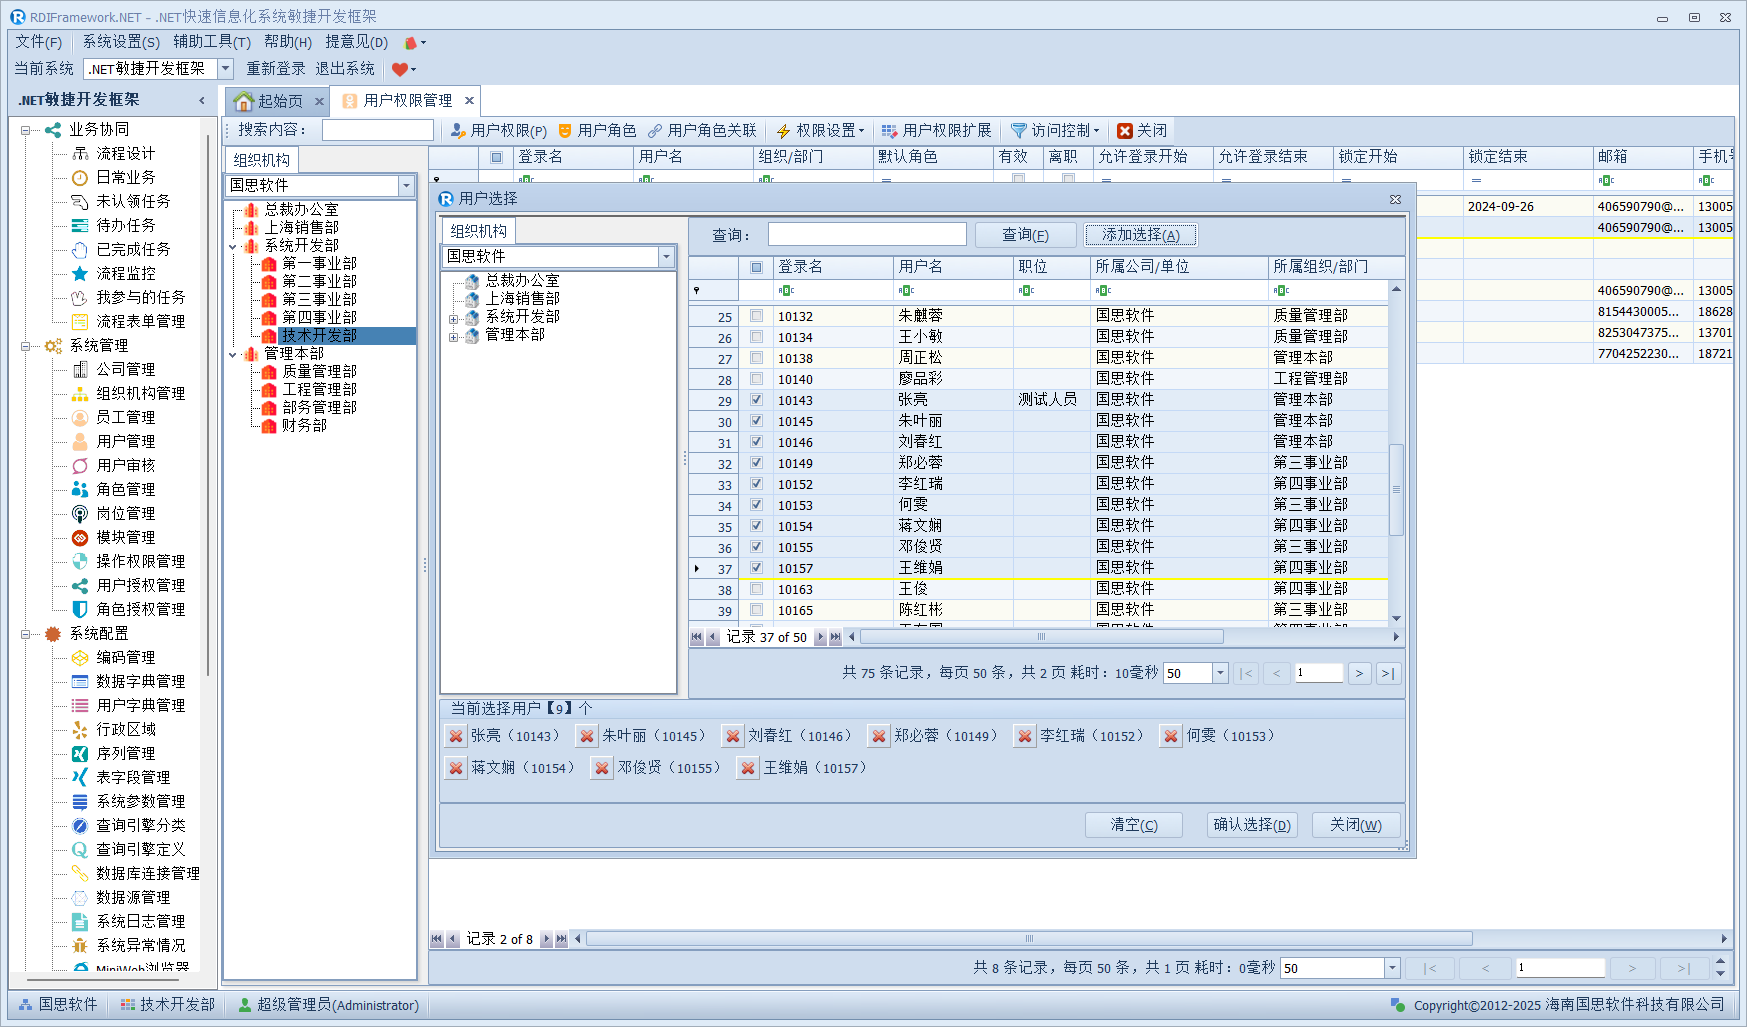Remove 王维娟 (10157) from selected users
Image resolution: width=1747 pixels, height=1027 pixels.
[x=748, y=768]
